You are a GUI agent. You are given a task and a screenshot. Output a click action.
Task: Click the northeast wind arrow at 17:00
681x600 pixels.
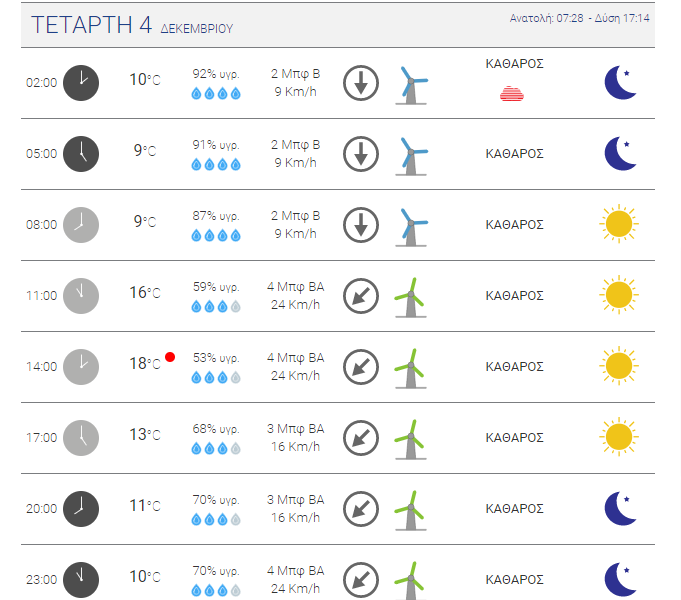pyautogui.click(x=361, y=438)
